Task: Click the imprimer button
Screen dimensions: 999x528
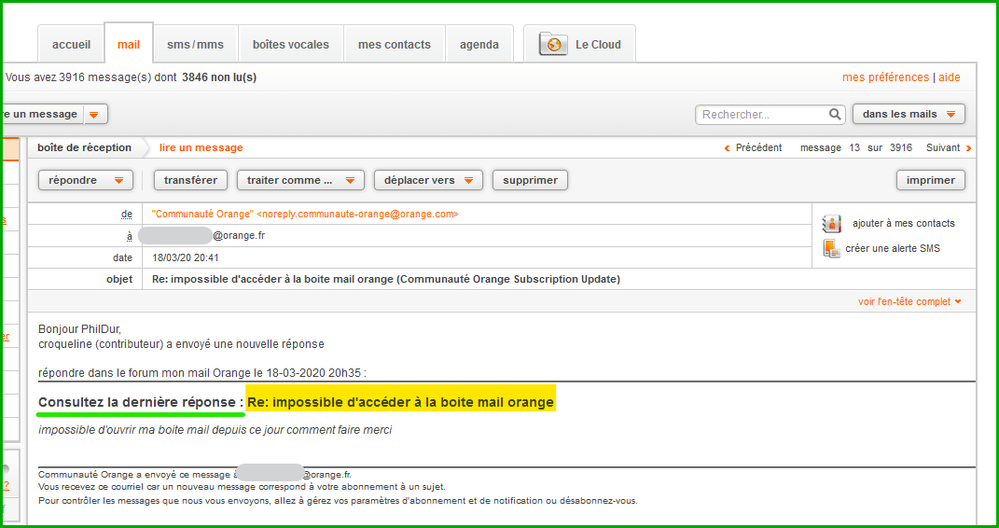Action: pyautogui.click(x=931, y=180)
